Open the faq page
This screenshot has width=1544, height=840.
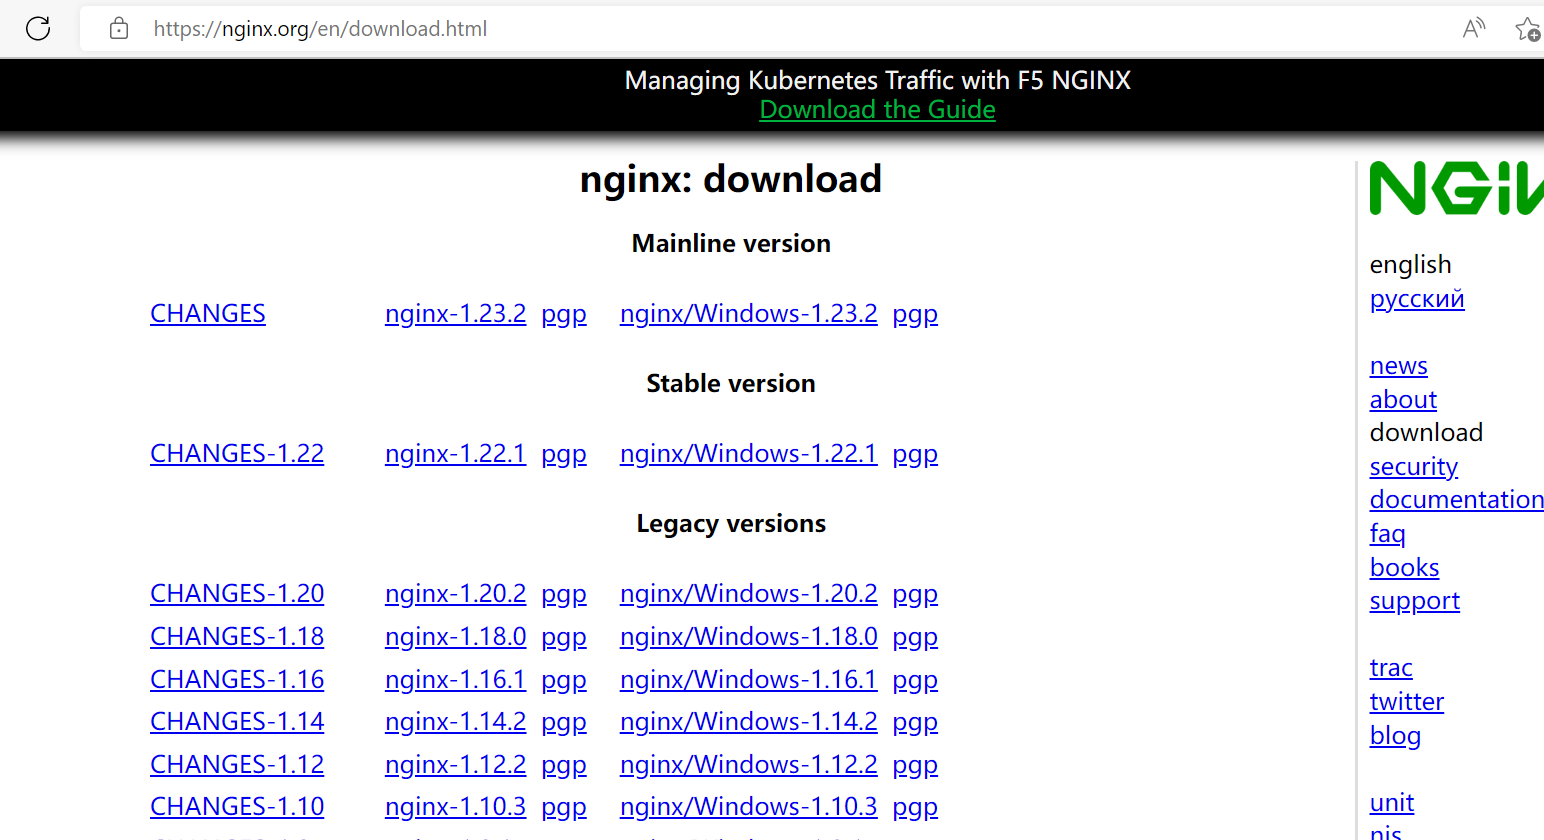click(1387, 534)
